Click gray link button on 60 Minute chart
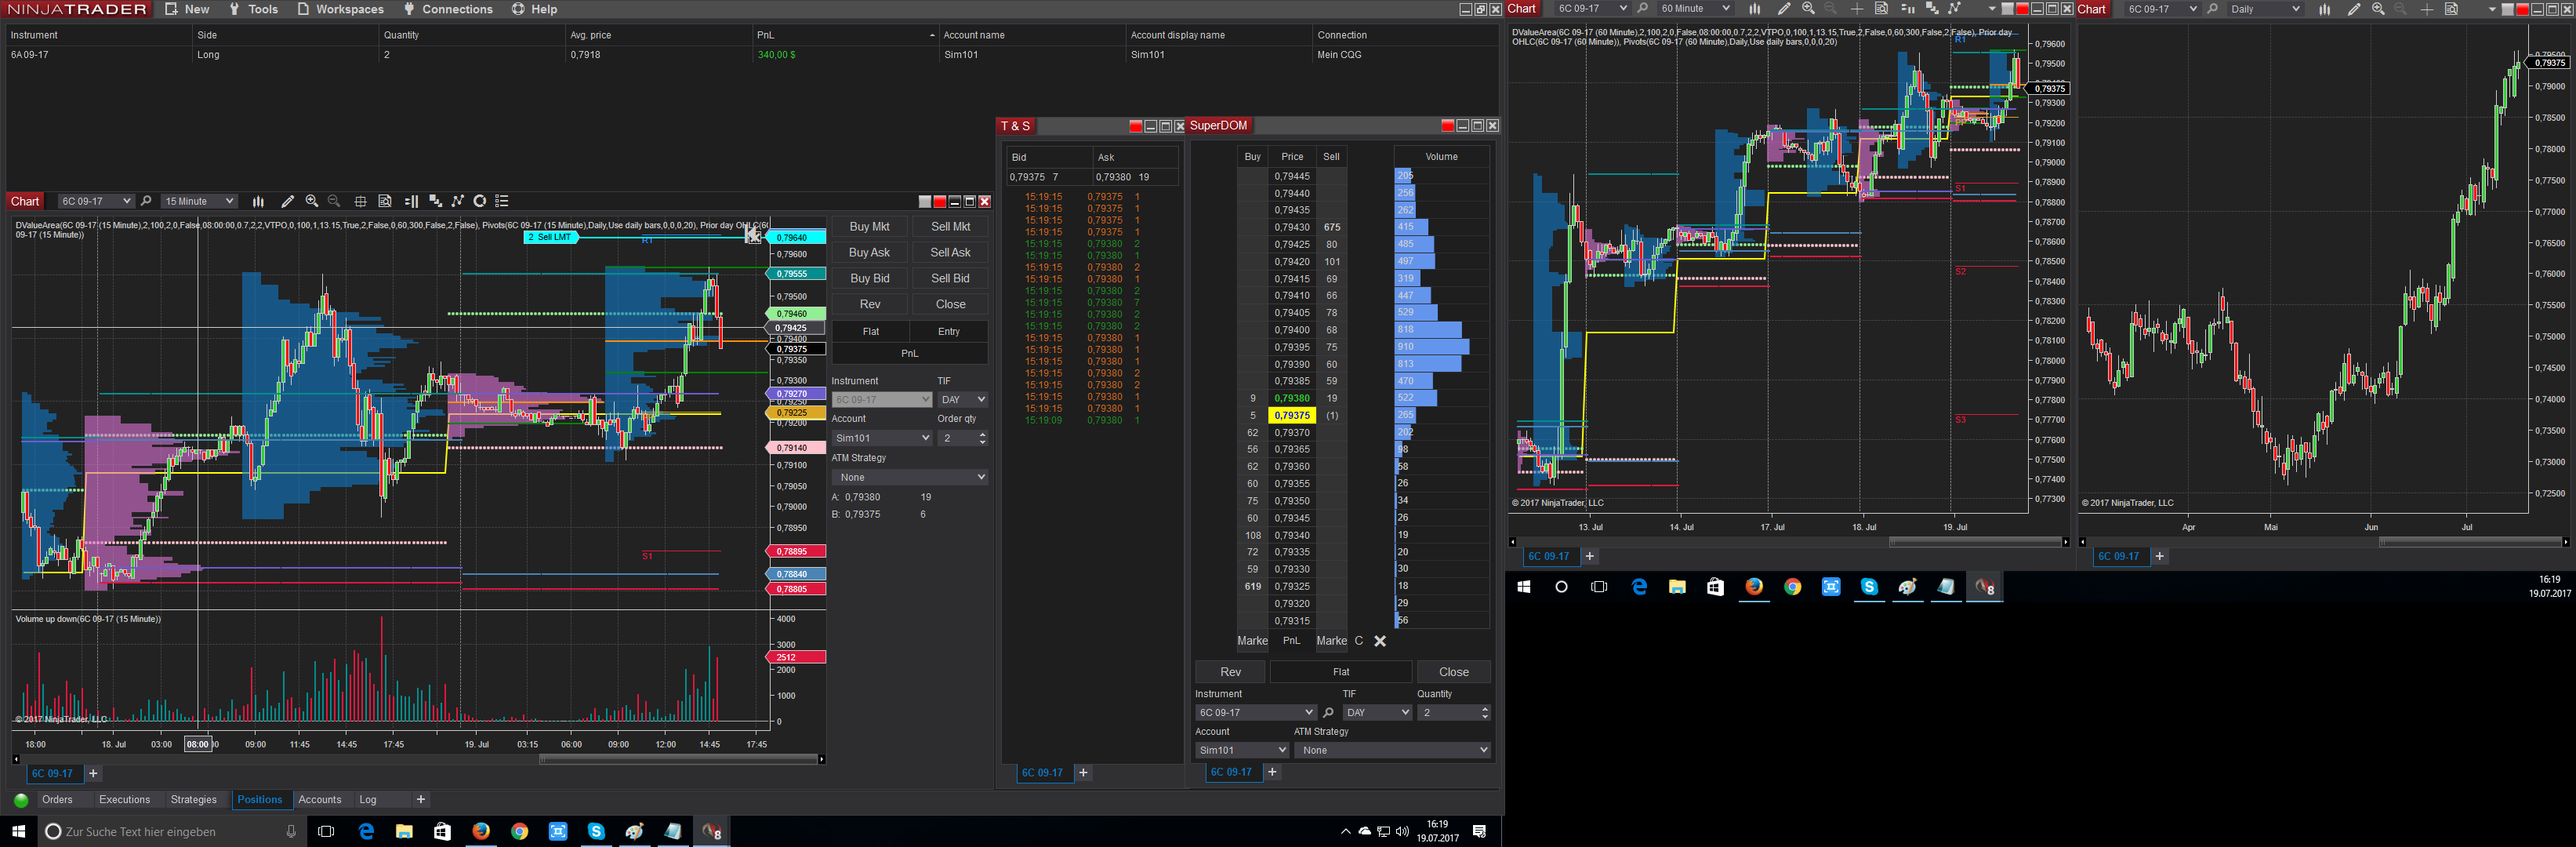Viewport: 2576px width, 847px height. pos(2007,9)
